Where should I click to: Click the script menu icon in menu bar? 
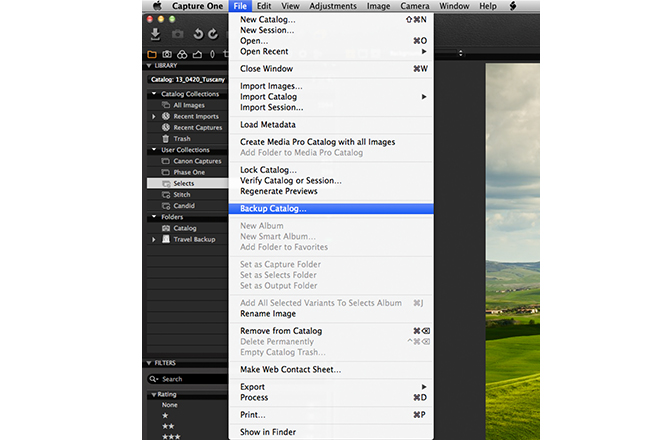[513, 6]
